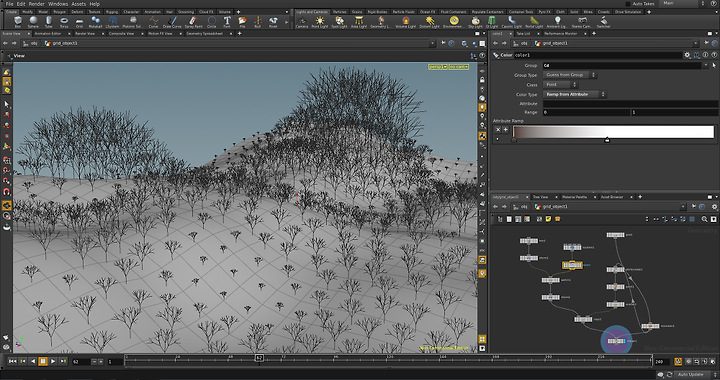The image size is (720, 380).
Task: Expand the Group field dropdown arrow
Action: pos(706,66)
